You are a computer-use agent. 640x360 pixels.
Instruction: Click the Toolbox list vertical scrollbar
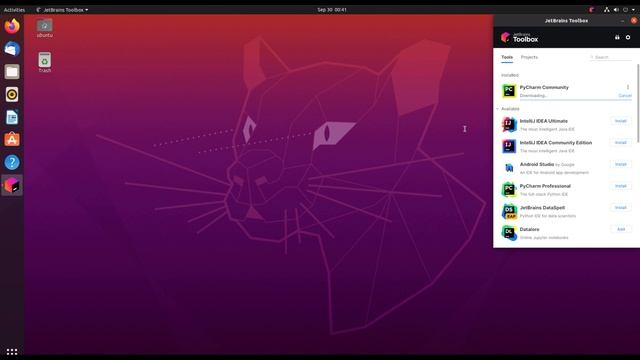coord(638,102)
